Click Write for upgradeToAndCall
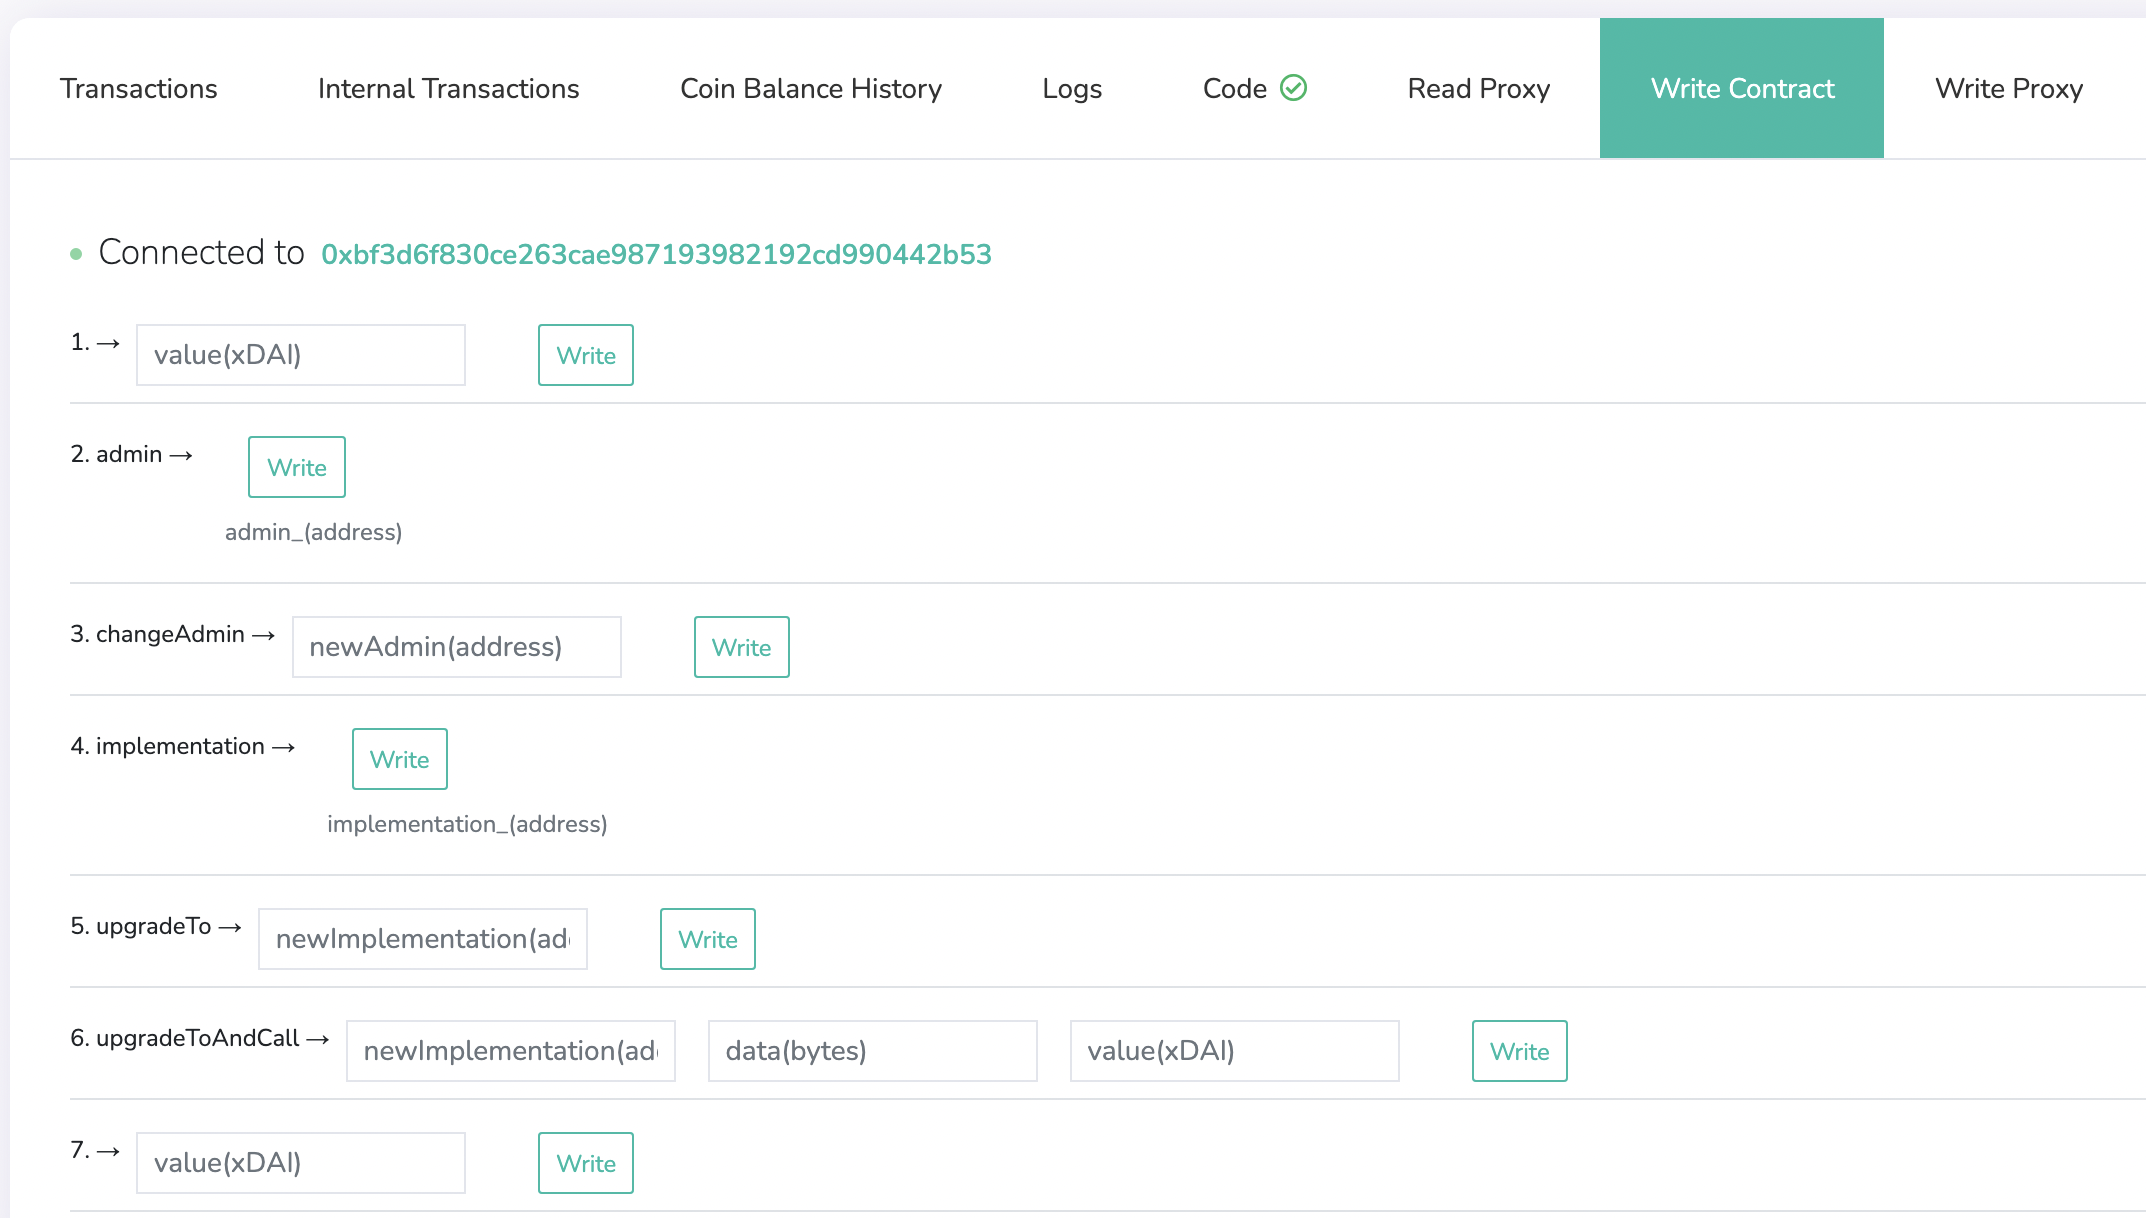The image size is (2146, 1218). click(1519, 1051)
